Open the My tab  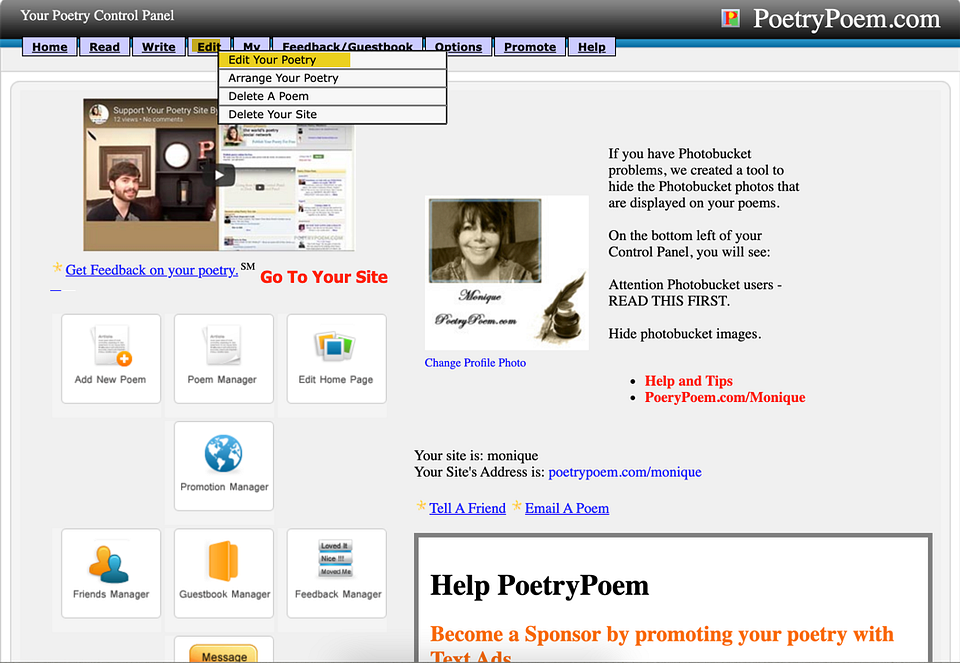pos(252,46)
